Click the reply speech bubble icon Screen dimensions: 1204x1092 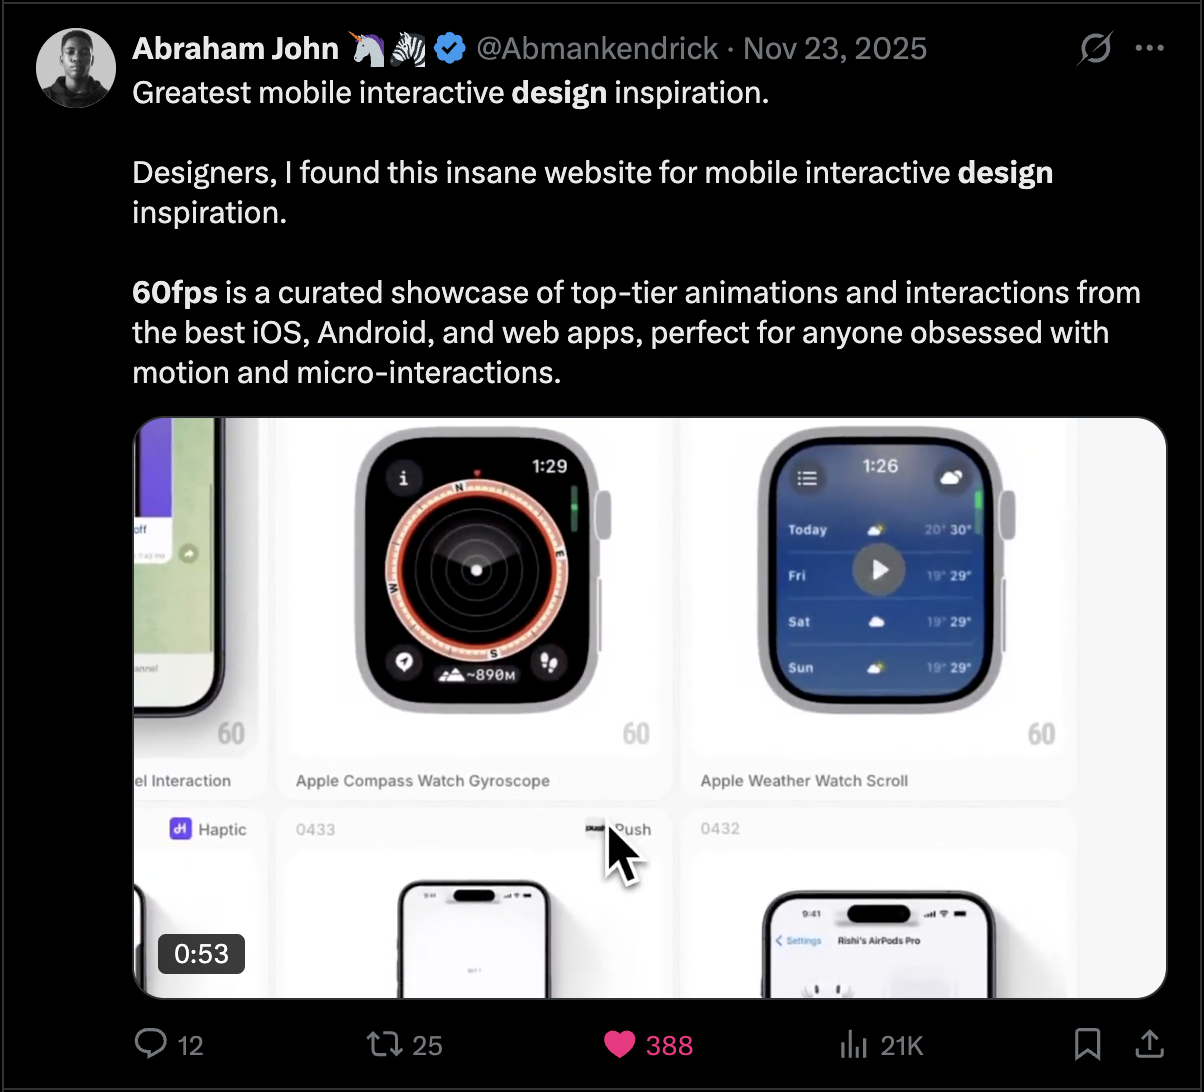150,1045
